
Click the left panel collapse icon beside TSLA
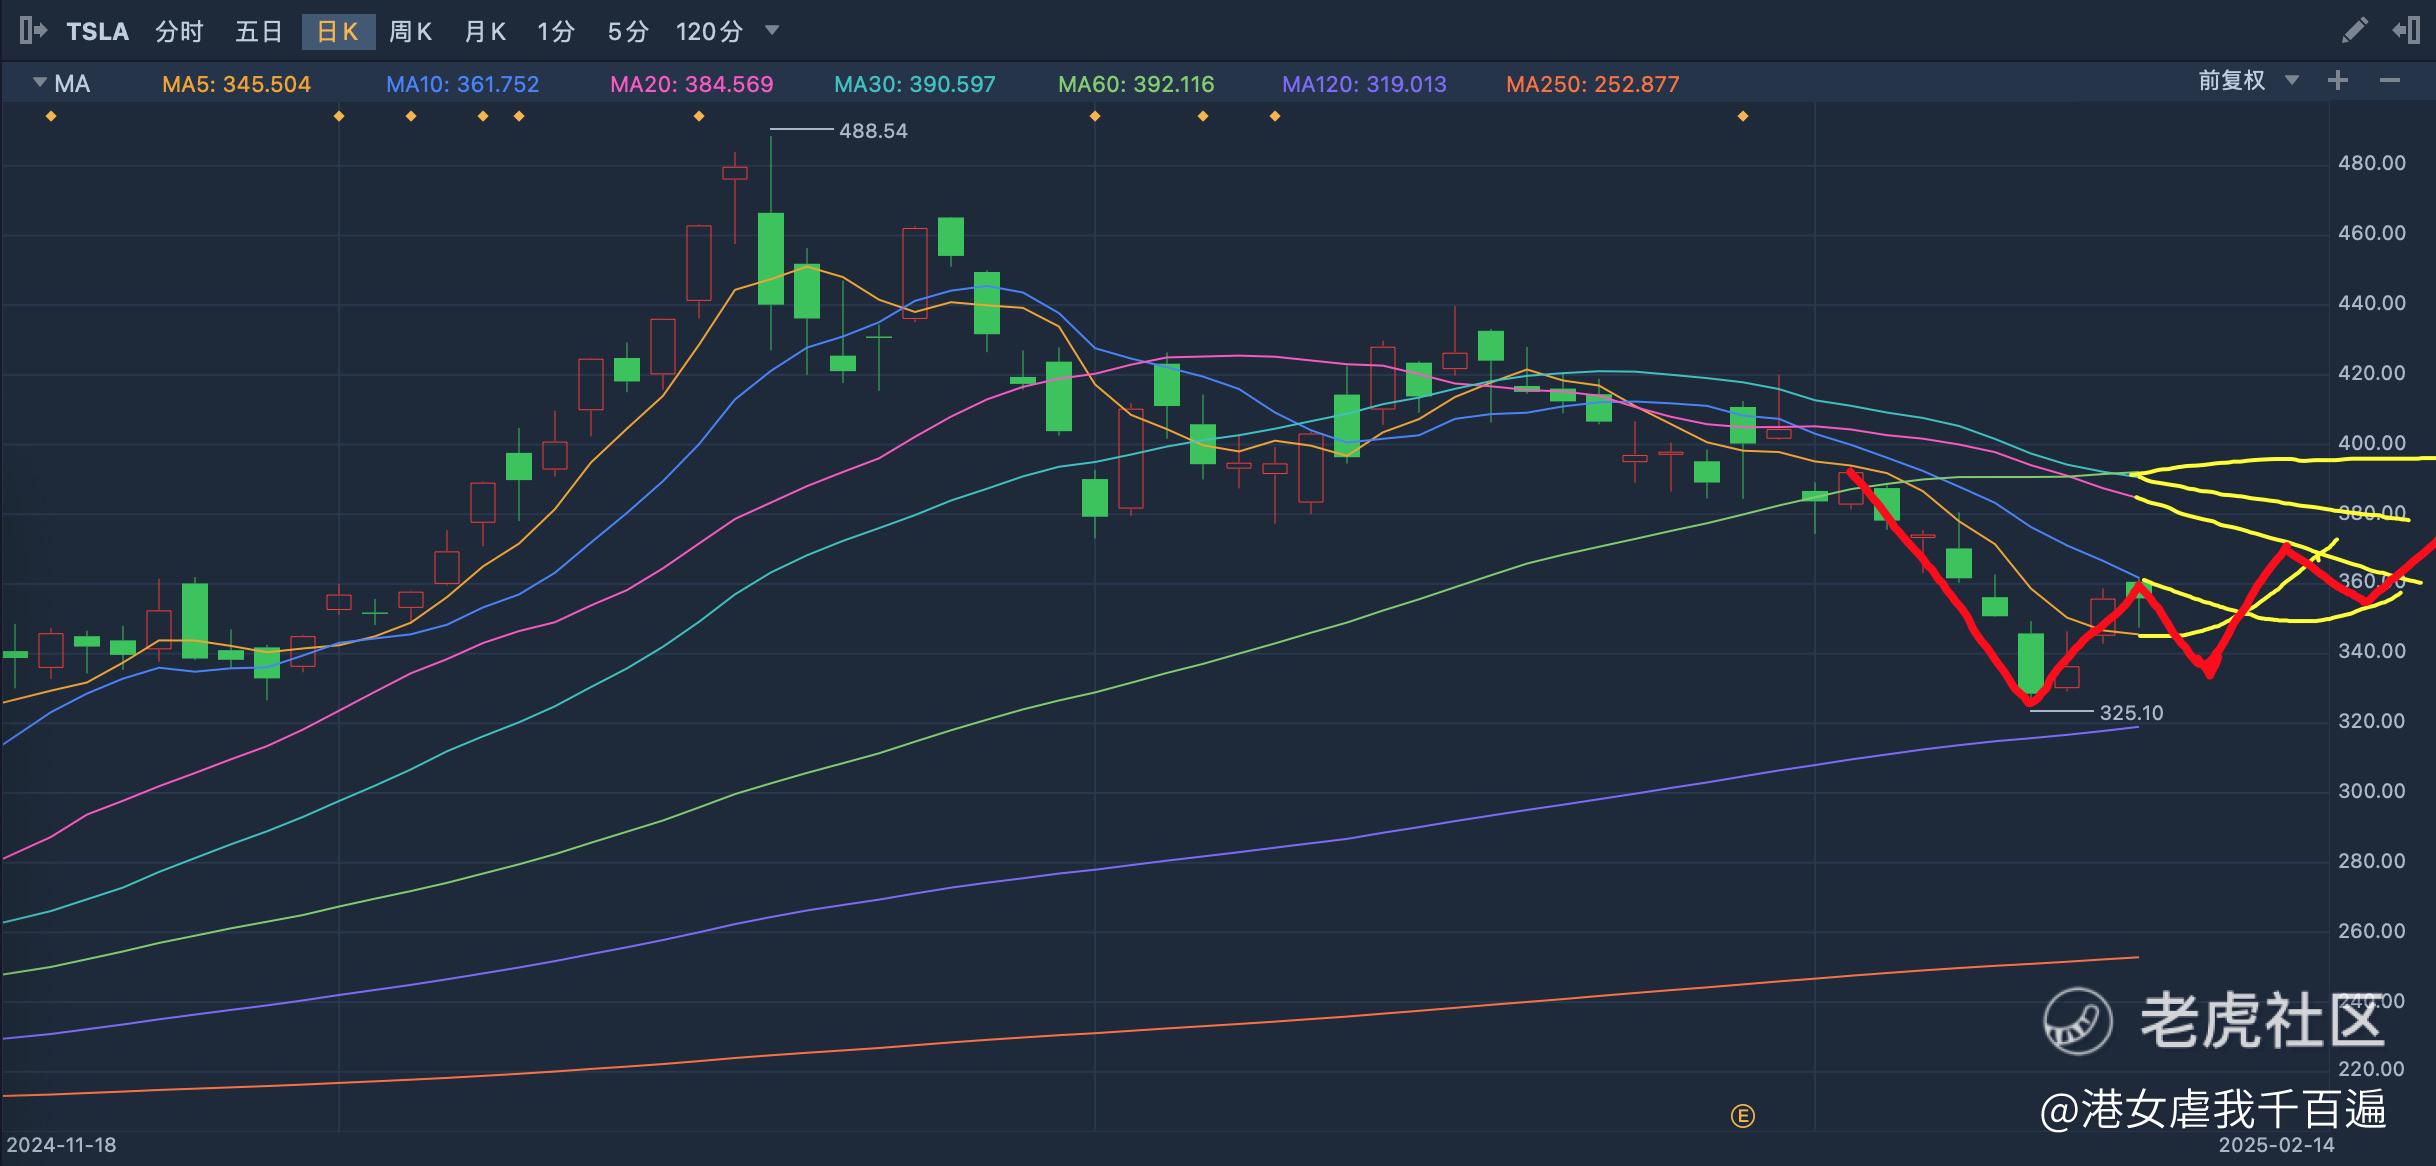pyautogui.click(x=32, y=31)
